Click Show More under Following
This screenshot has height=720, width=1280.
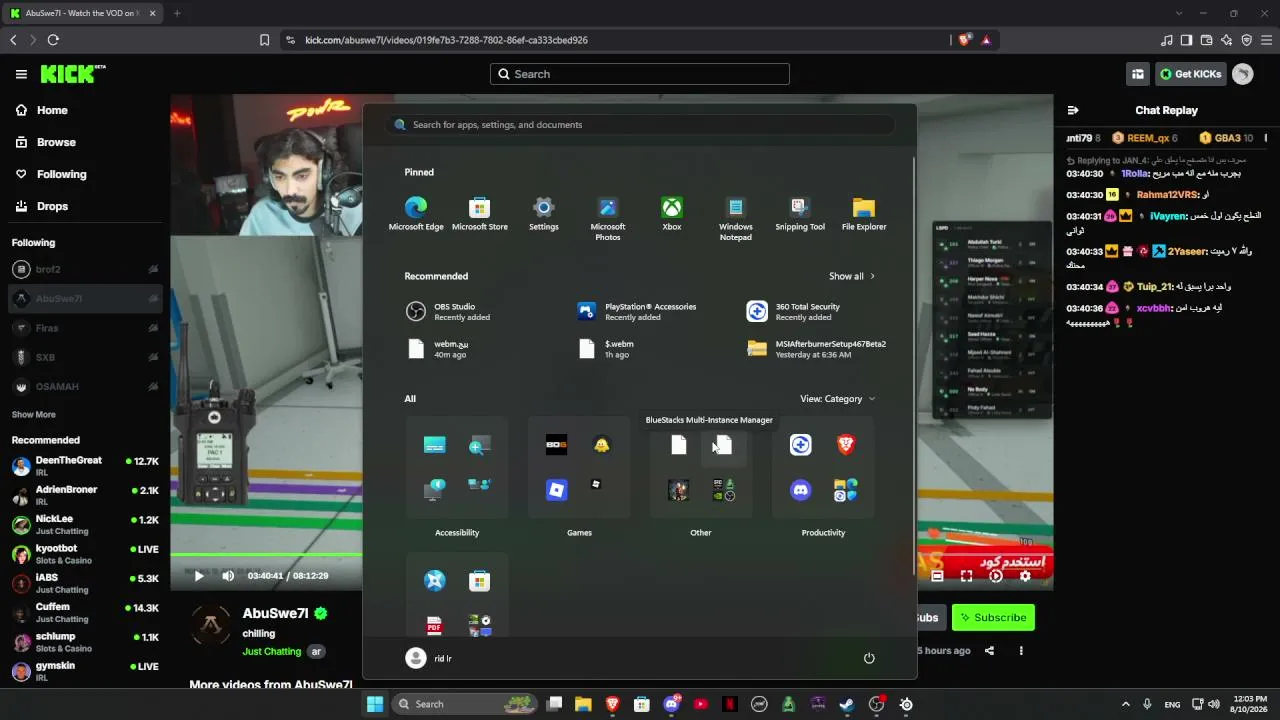34,414
